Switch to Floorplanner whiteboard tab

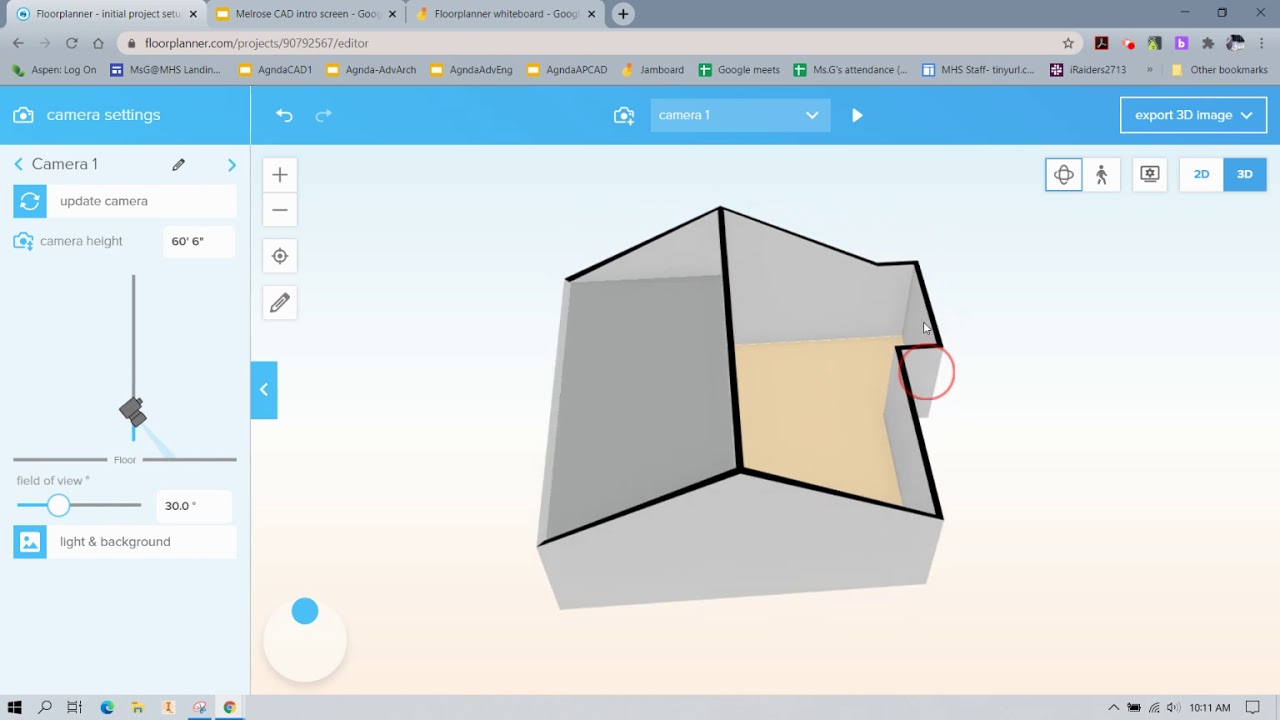506,14
